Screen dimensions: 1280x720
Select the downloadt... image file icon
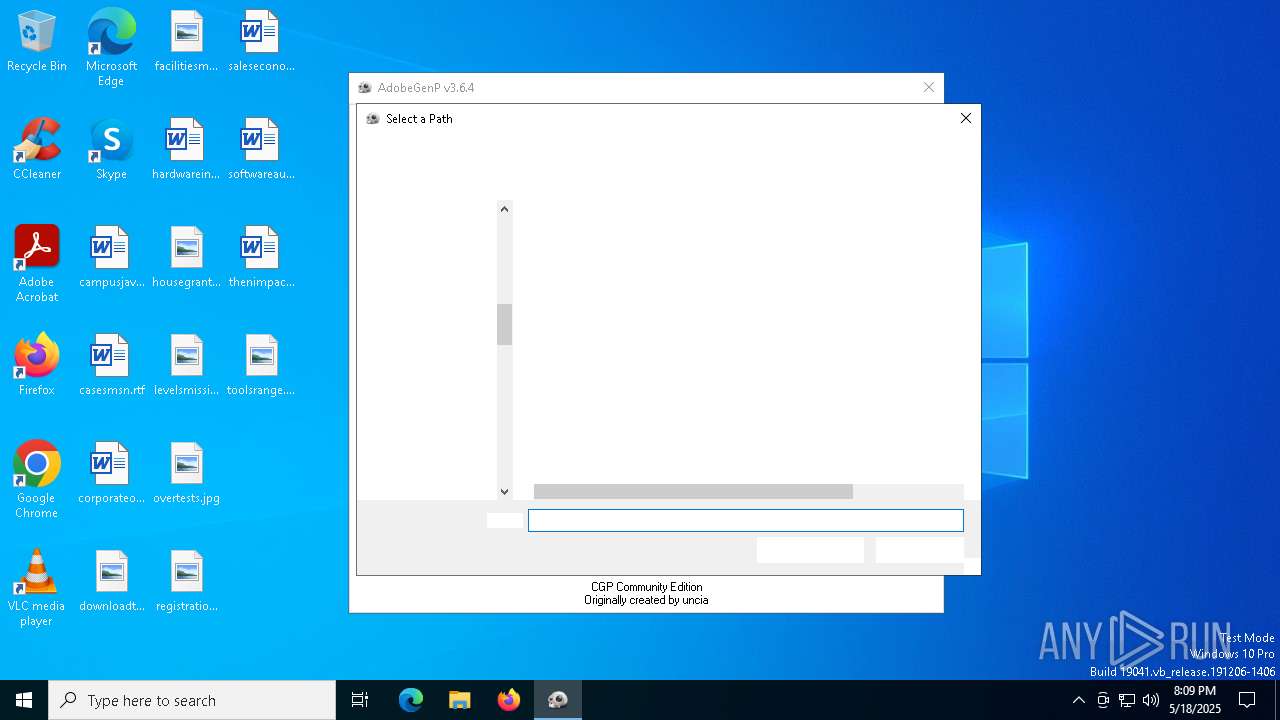[111, 582]
